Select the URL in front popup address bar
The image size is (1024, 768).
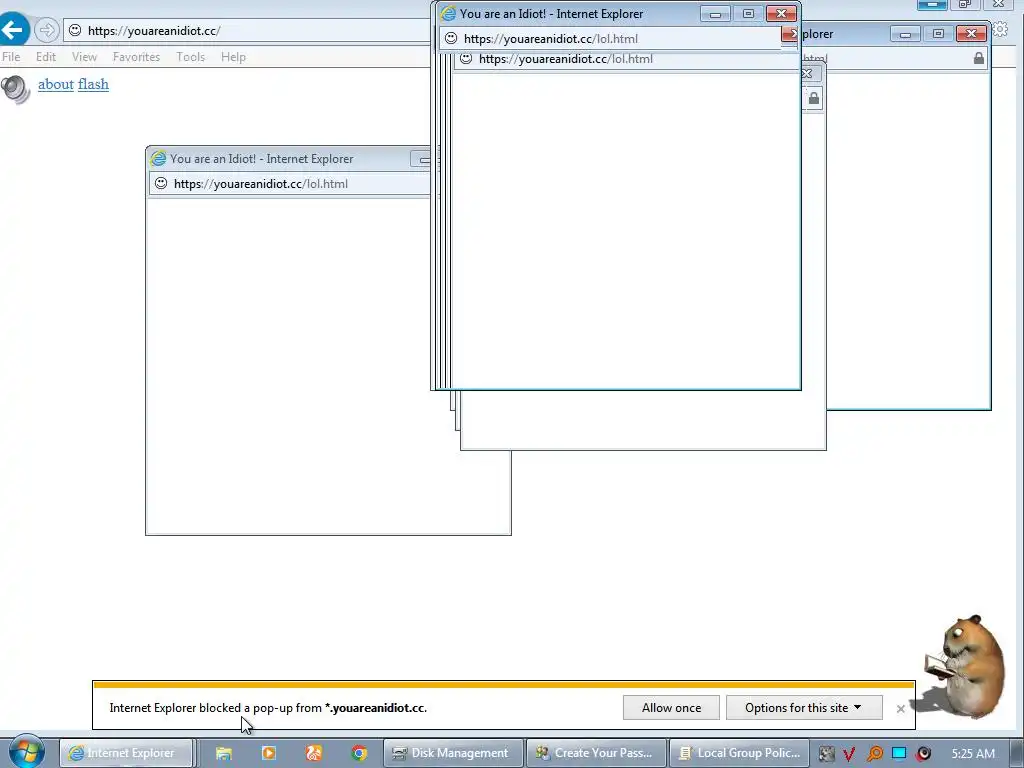(x=551, y=39)
